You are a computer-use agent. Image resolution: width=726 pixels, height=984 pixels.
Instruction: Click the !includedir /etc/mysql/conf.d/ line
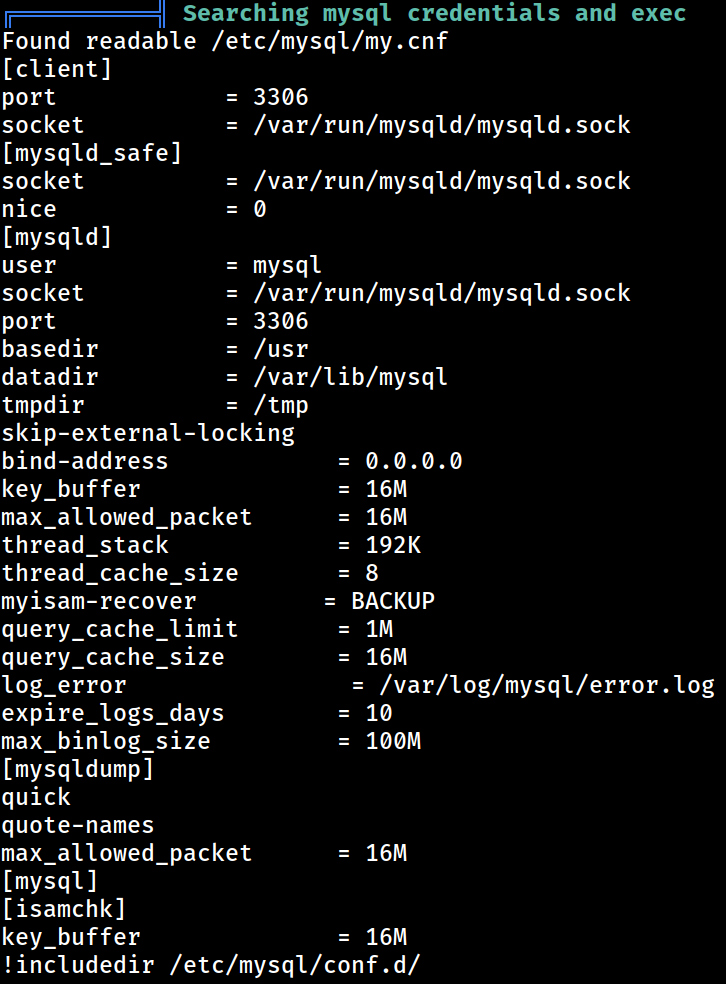[211, 965]
